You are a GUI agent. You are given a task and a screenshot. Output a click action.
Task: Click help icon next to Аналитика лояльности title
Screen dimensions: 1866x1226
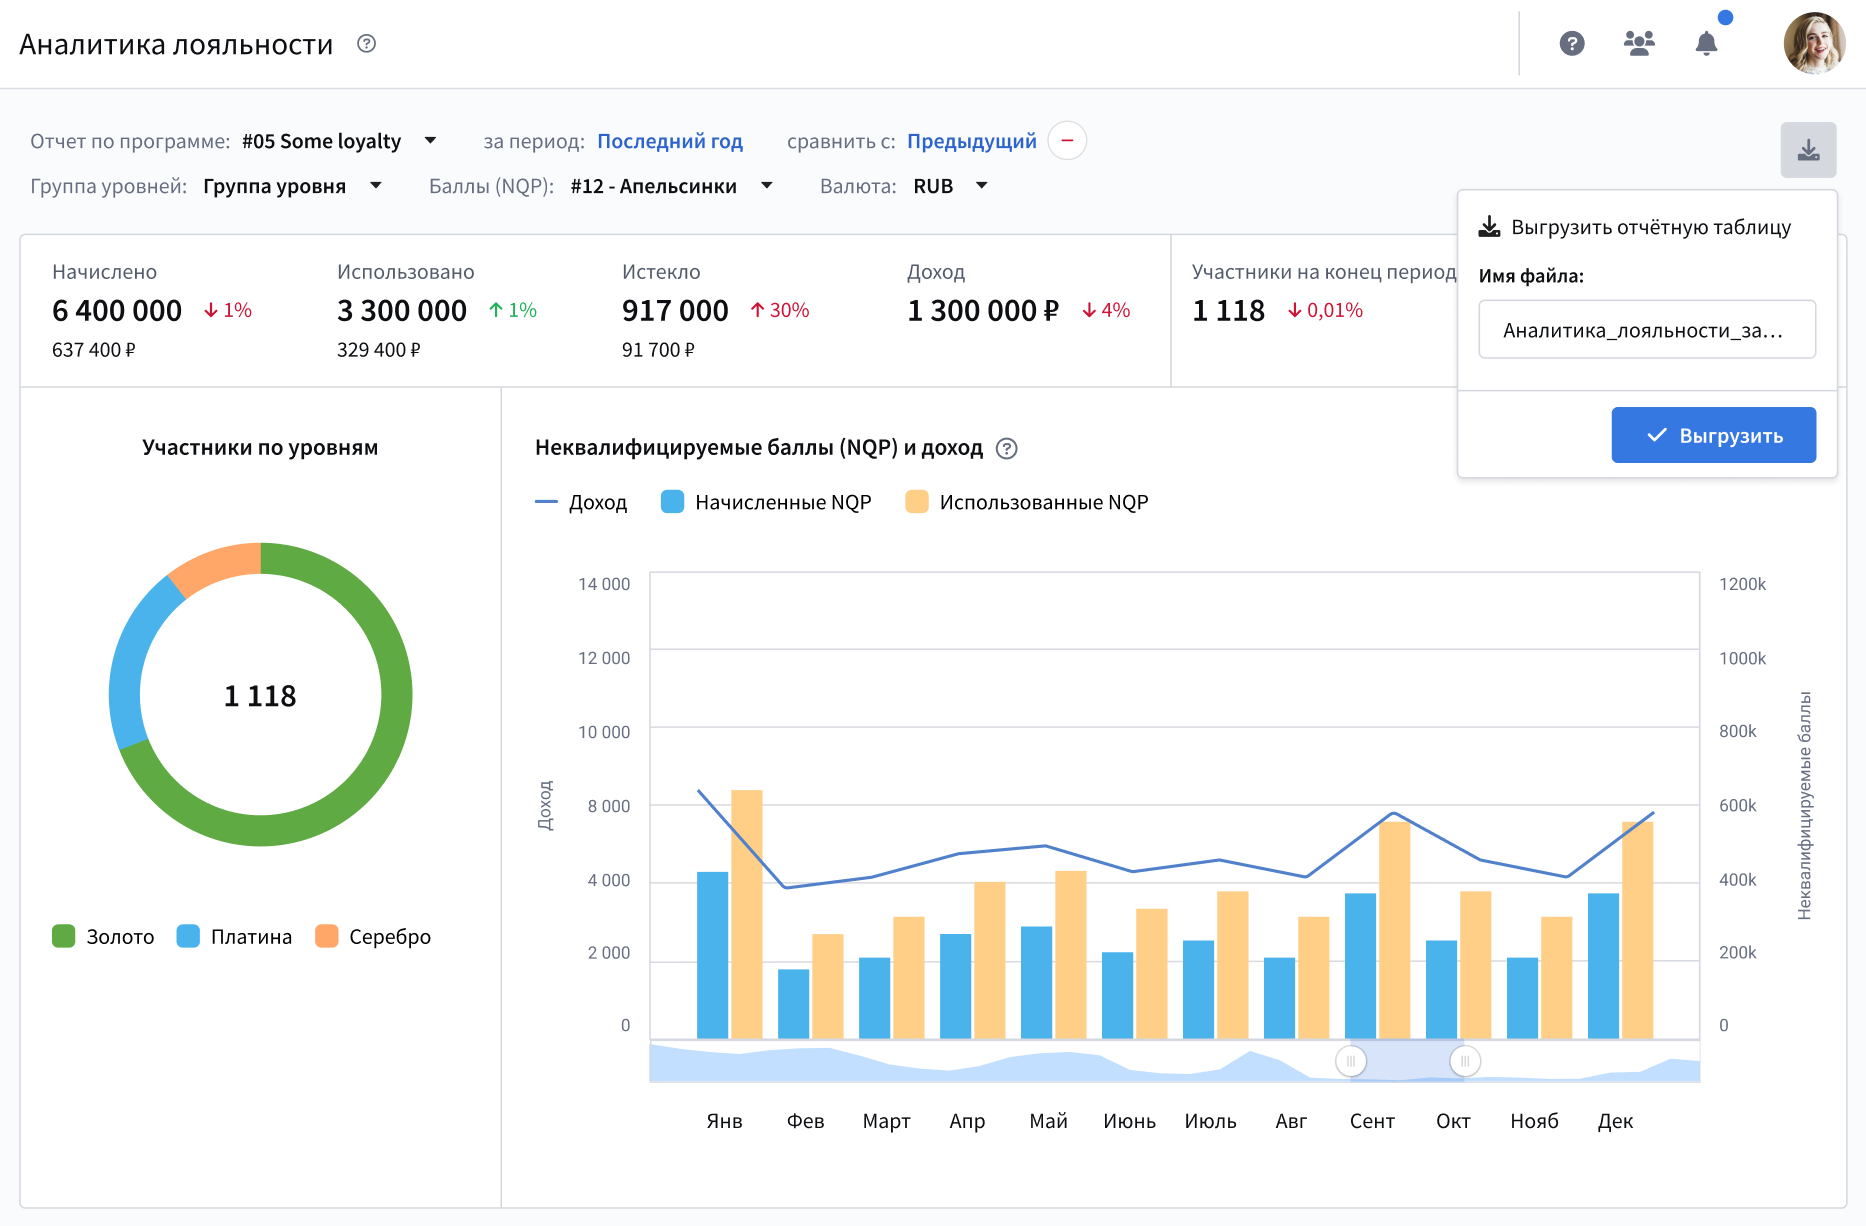click(x=367, y=43)
